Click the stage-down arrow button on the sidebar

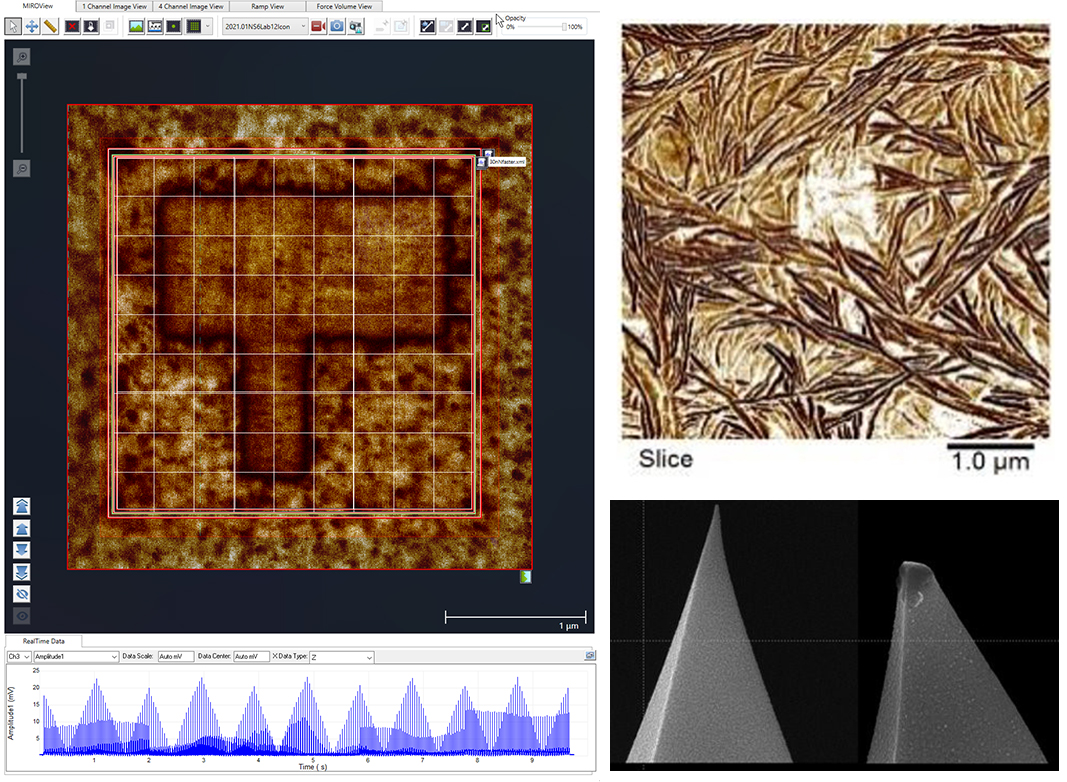[21, 548]
